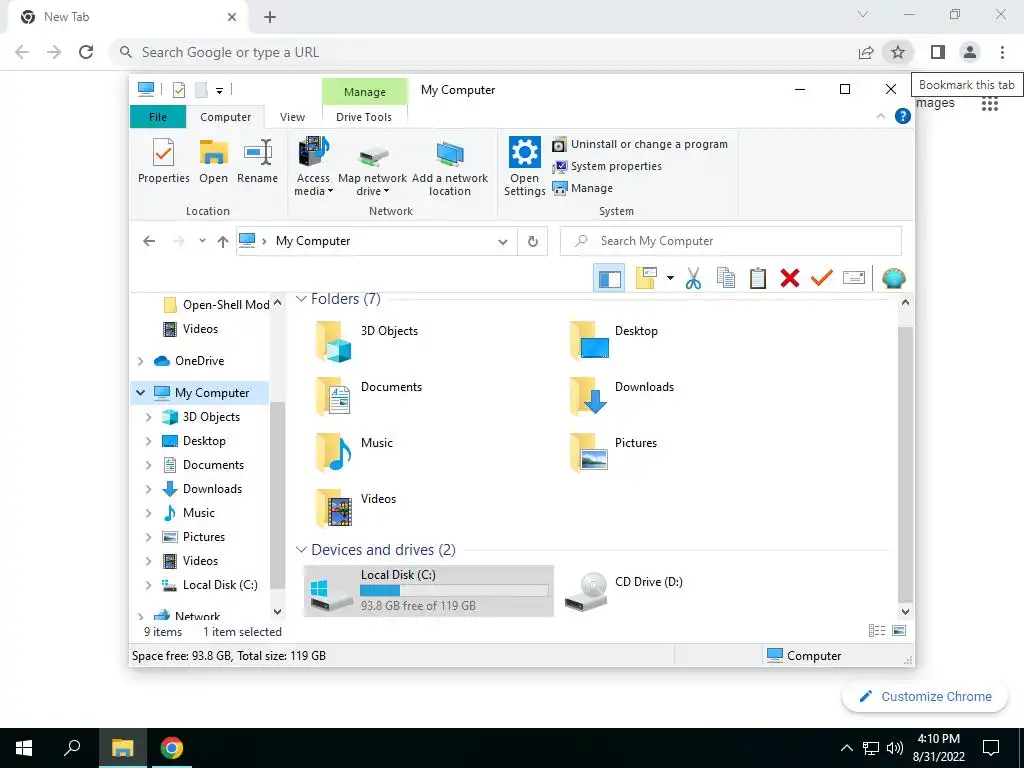1024x768 pixels.
Task: Click the Cut scissors icon
Action: 693,279
